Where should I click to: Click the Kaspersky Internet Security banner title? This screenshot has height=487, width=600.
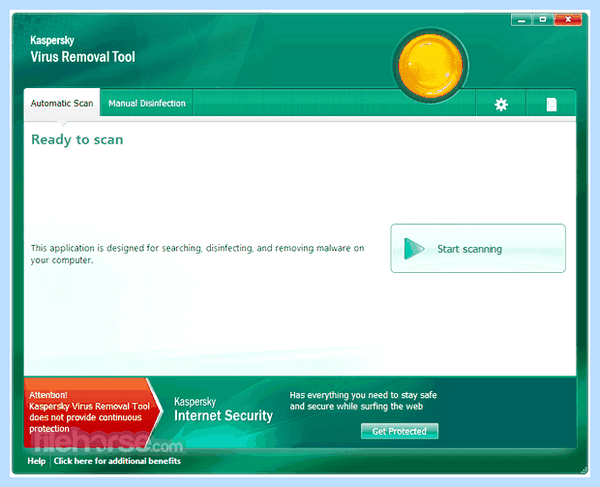(223, 410)
